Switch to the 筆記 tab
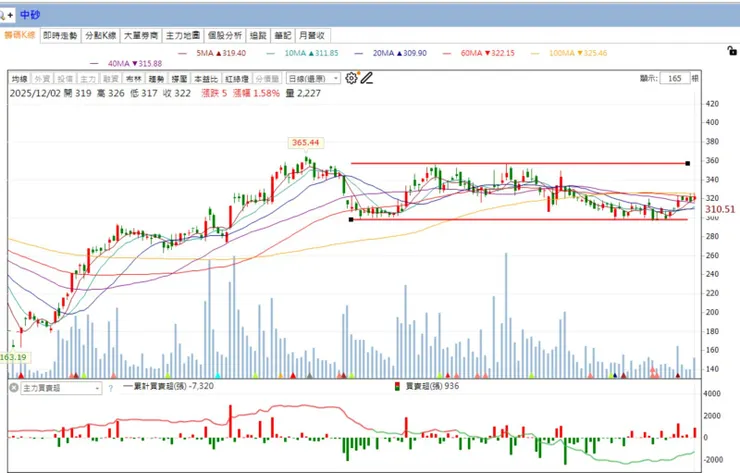 (x=283, y=35)
